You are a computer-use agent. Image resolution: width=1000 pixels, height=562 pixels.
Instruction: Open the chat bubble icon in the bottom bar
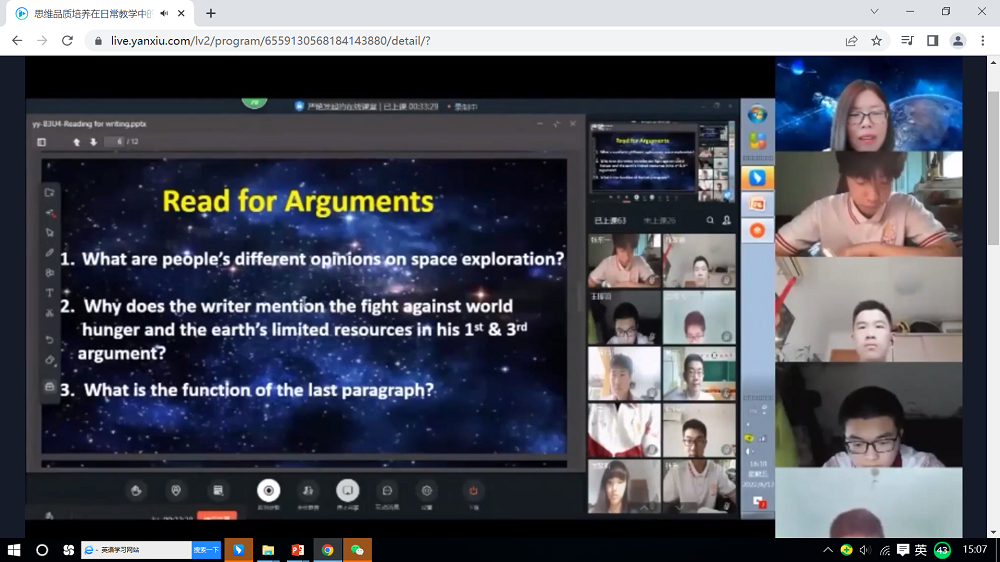coord(387,490)
